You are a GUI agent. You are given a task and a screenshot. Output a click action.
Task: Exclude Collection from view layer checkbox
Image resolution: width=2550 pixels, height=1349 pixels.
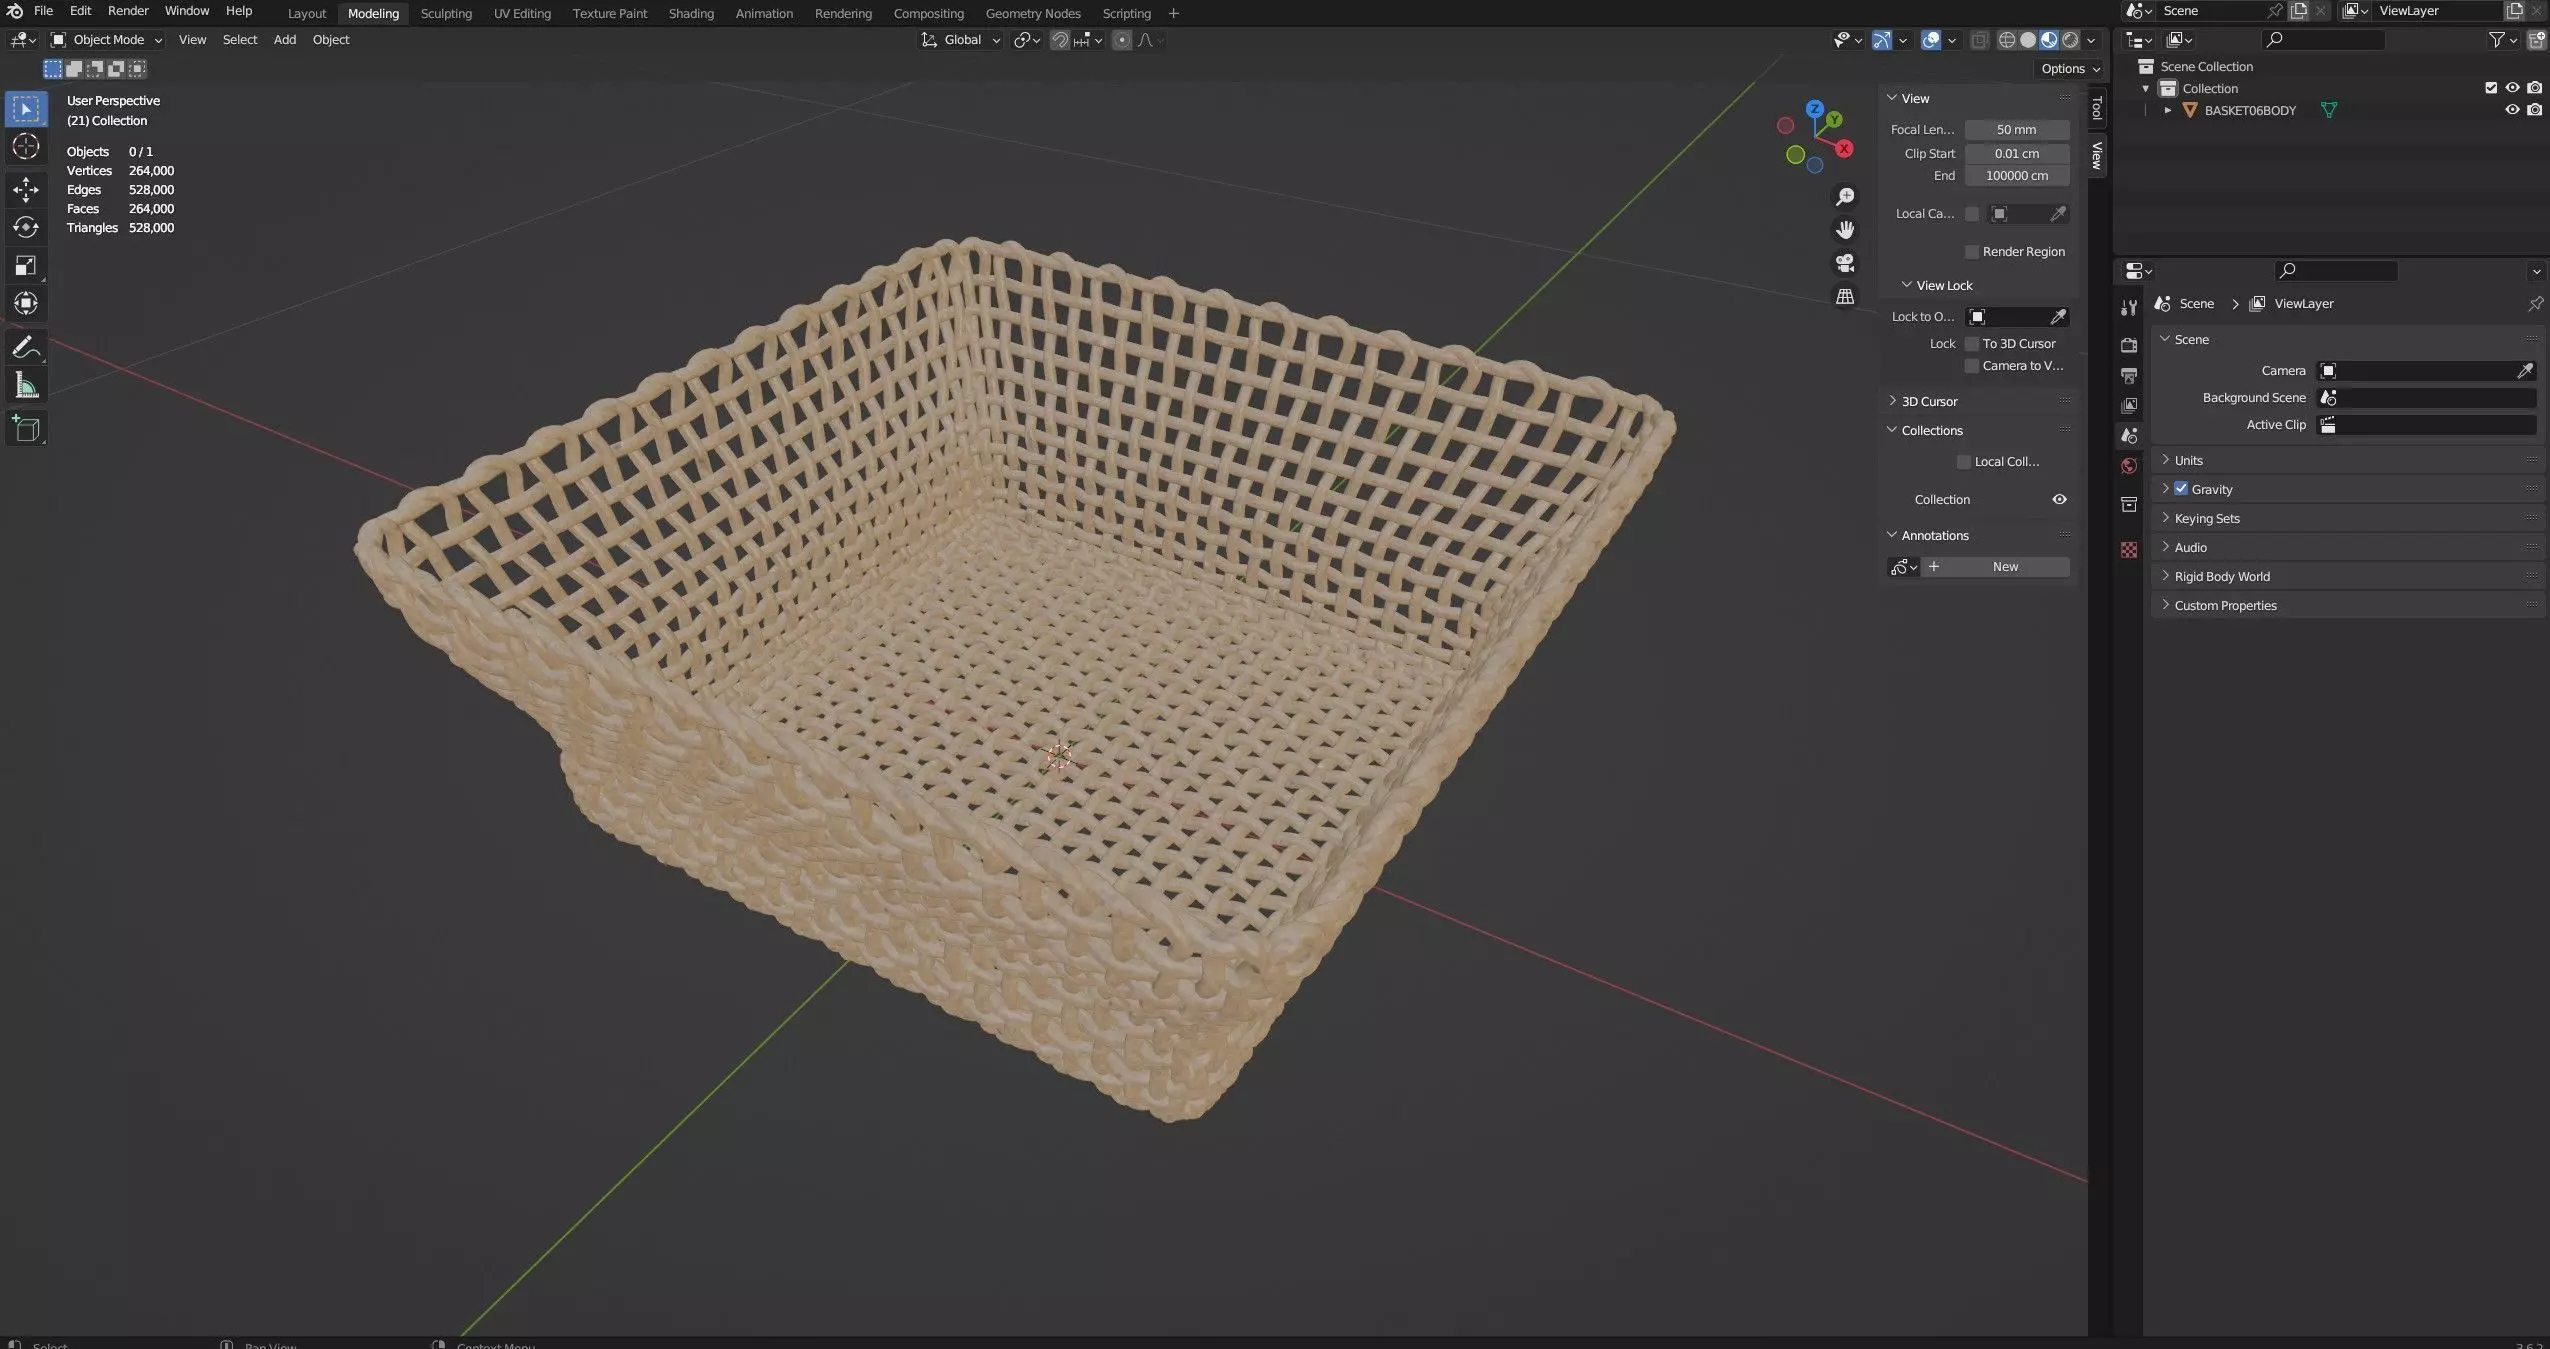click(x=2491, y=88)
